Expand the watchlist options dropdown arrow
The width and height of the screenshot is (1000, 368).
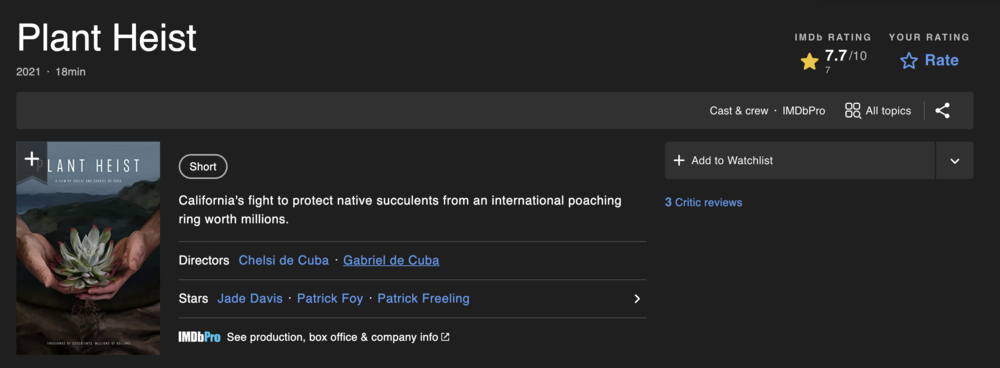click(955, 161)
